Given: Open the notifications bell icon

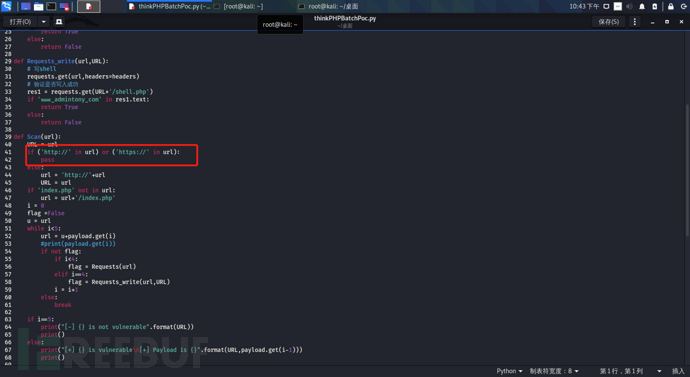Looking at the screenshot, I should click(642, 7).
